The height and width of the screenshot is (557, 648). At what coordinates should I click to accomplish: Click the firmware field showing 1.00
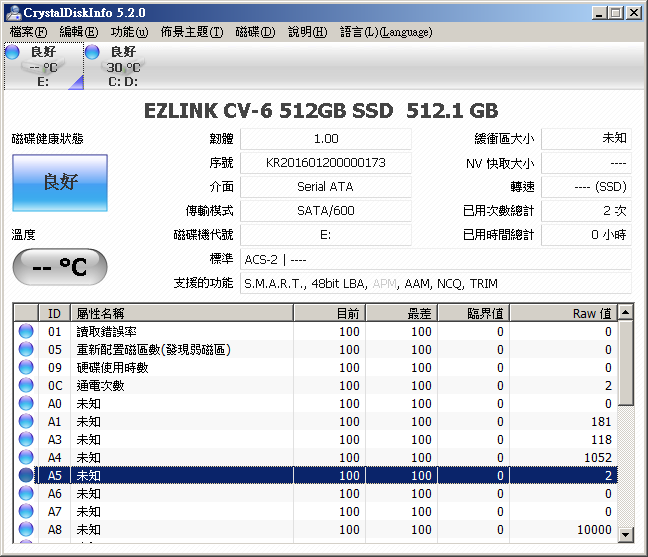(x=326, y=139)
